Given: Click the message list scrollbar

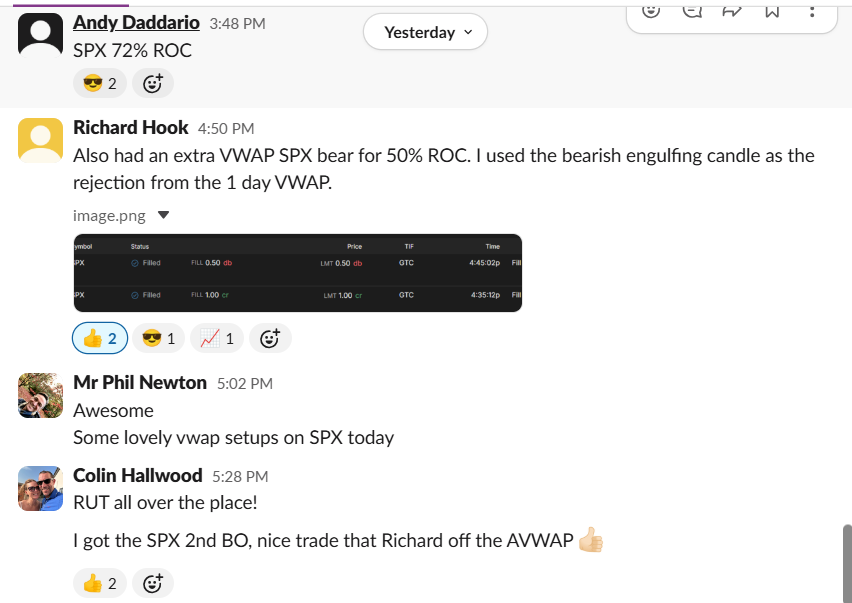Looking at the screenshot, I should pyautogui.click(x=847, y=560).
